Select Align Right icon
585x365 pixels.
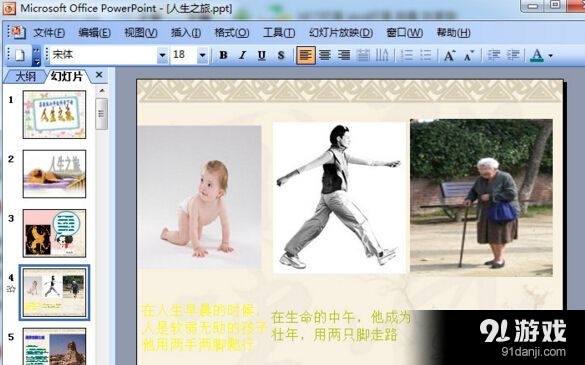coord(344,55)
